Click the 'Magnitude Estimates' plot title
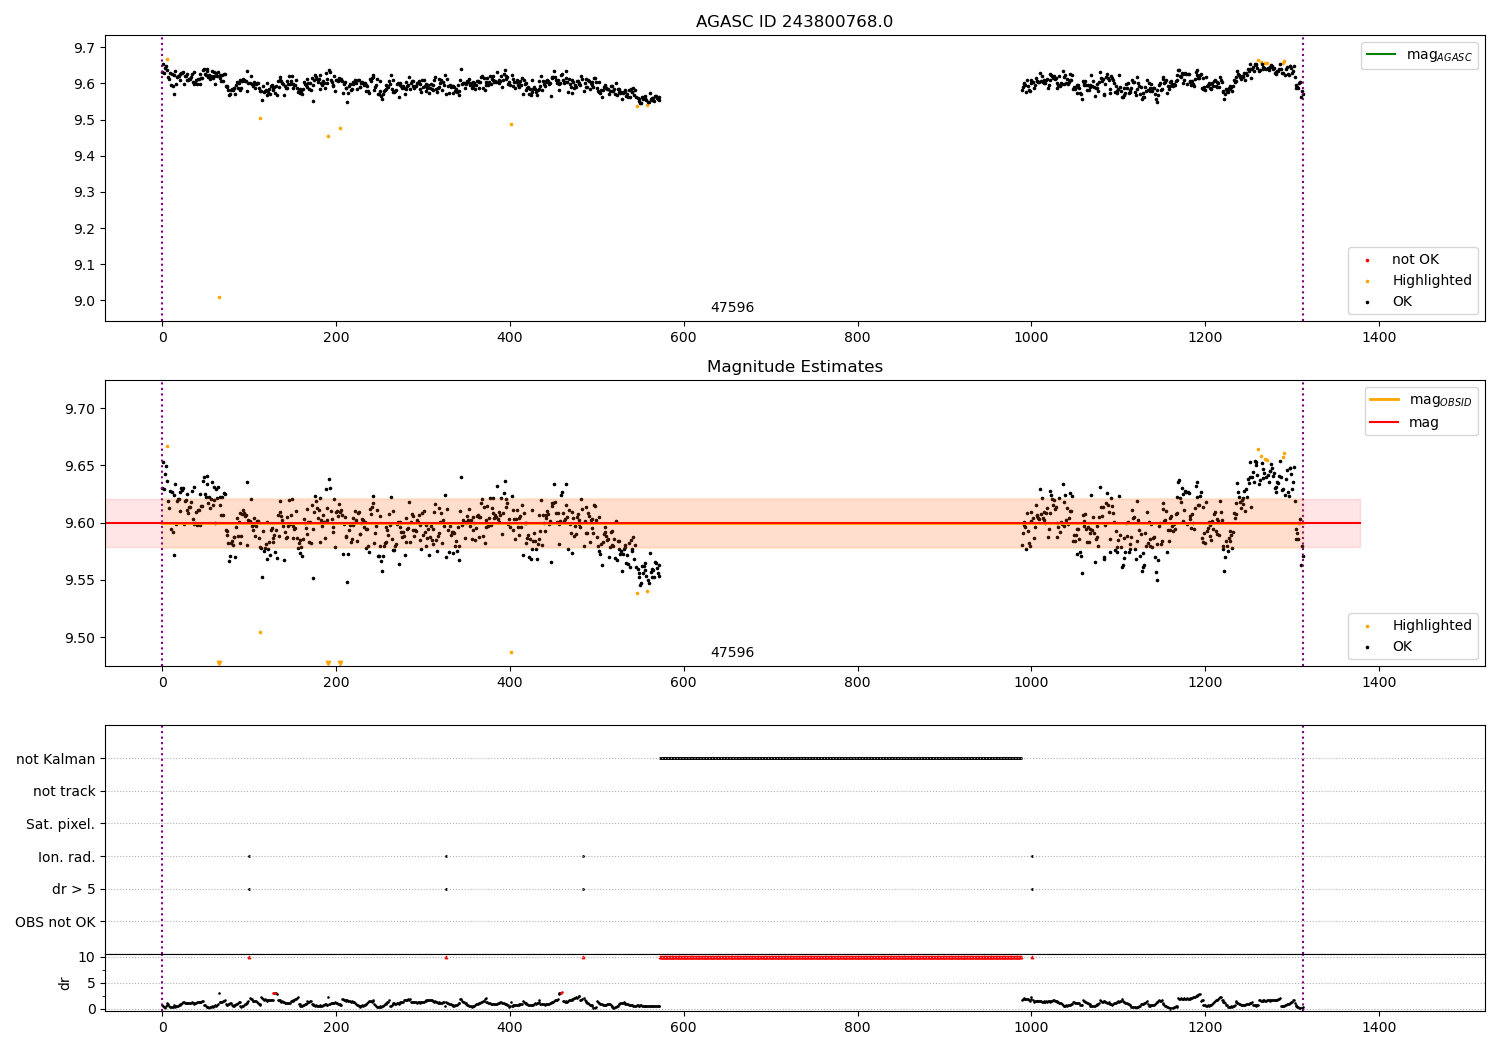 tap(794, 366)
